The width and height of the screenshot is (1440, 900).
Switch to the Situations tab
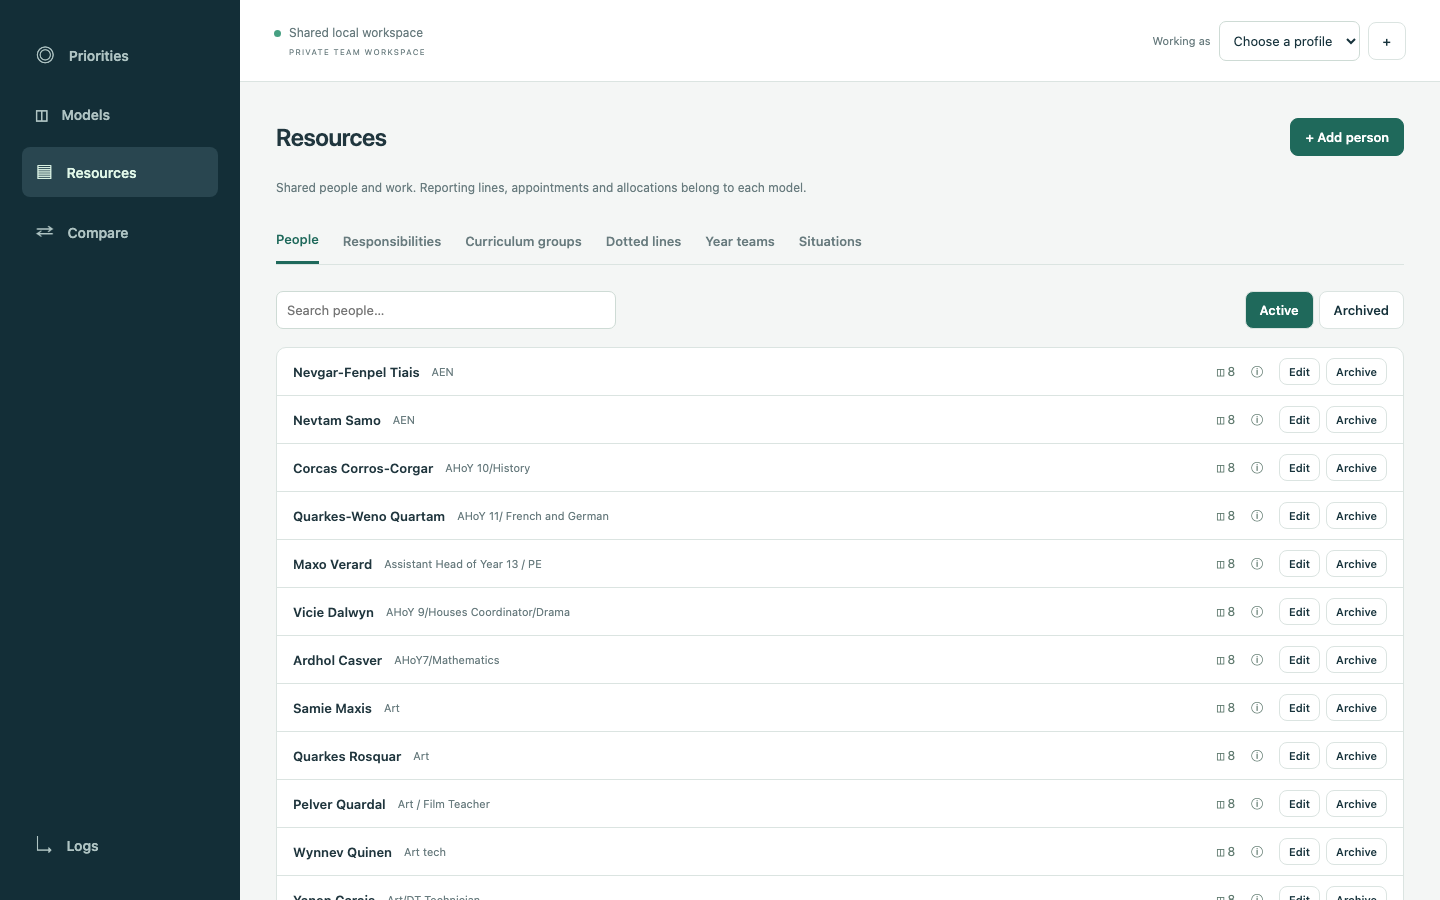[x=830, y=241]
